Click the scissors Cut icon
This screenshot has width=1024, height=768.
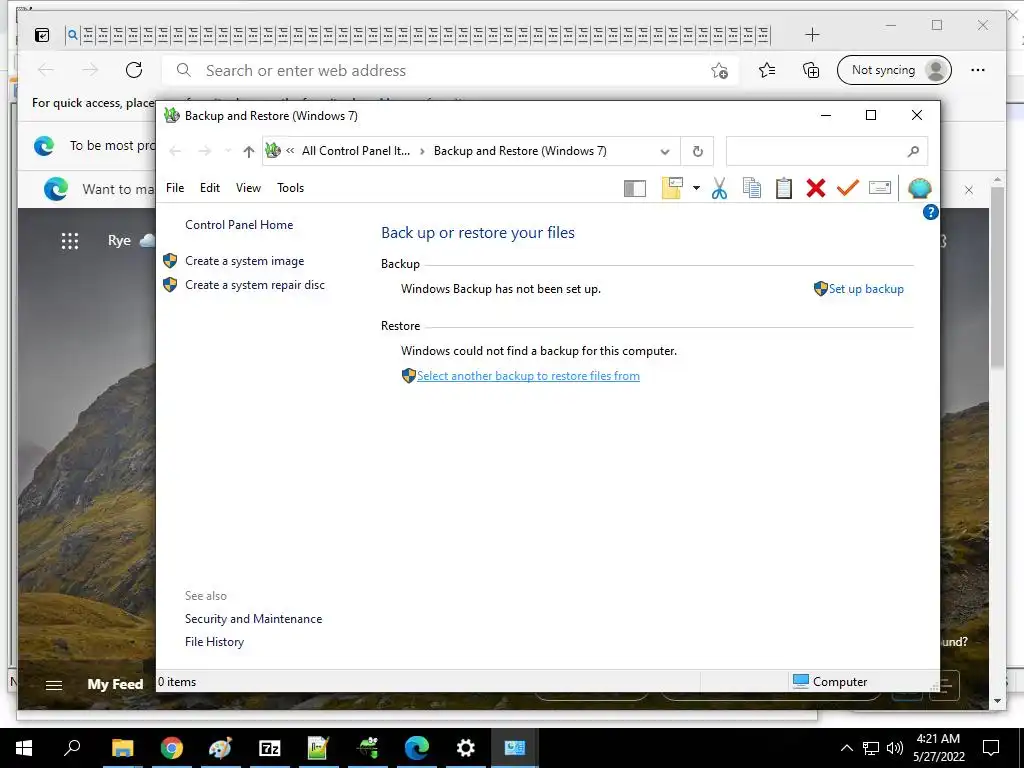pos(719,188)
